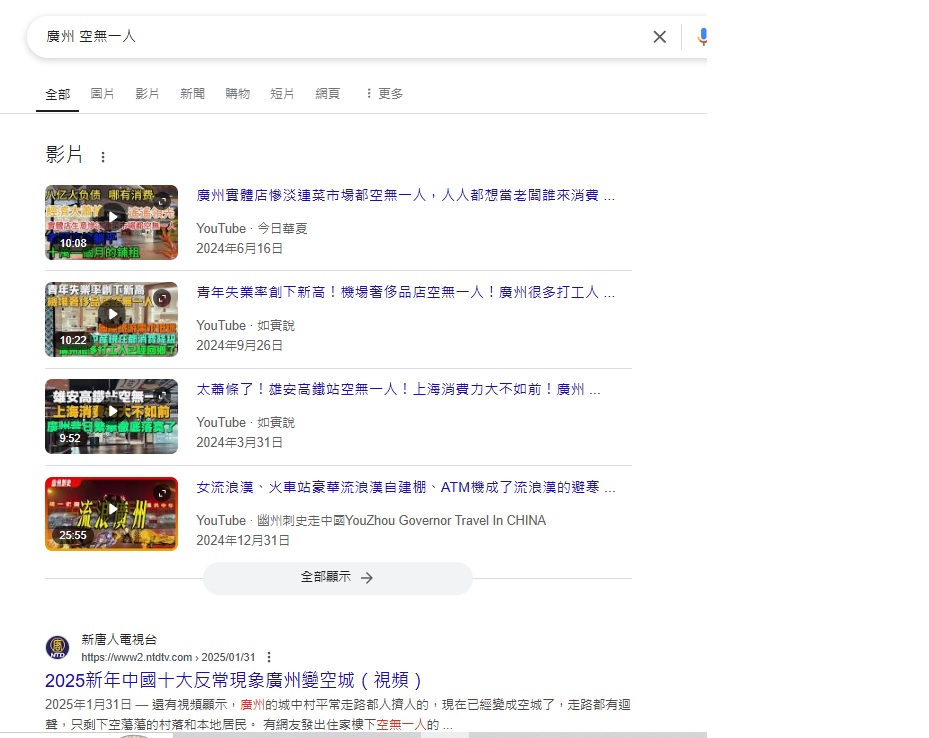This screenshot has height=738, width=929.
Task: Open options menu next to 影片 heading
Action: tap(103, 157)
